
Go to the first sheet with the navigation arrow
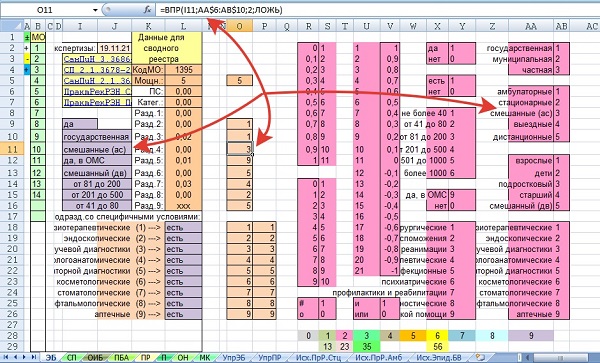pos(6,357)
